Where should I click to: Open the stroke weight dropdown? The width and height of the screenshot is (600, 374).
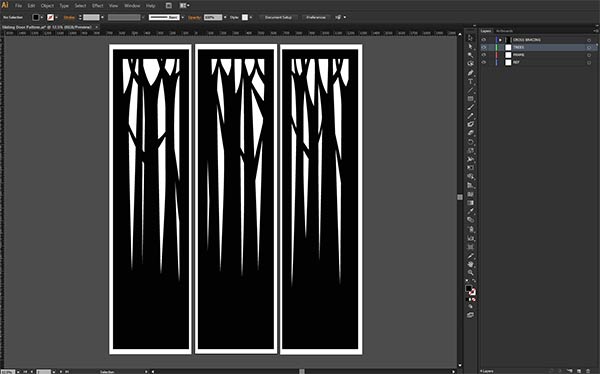coord(102,17)
